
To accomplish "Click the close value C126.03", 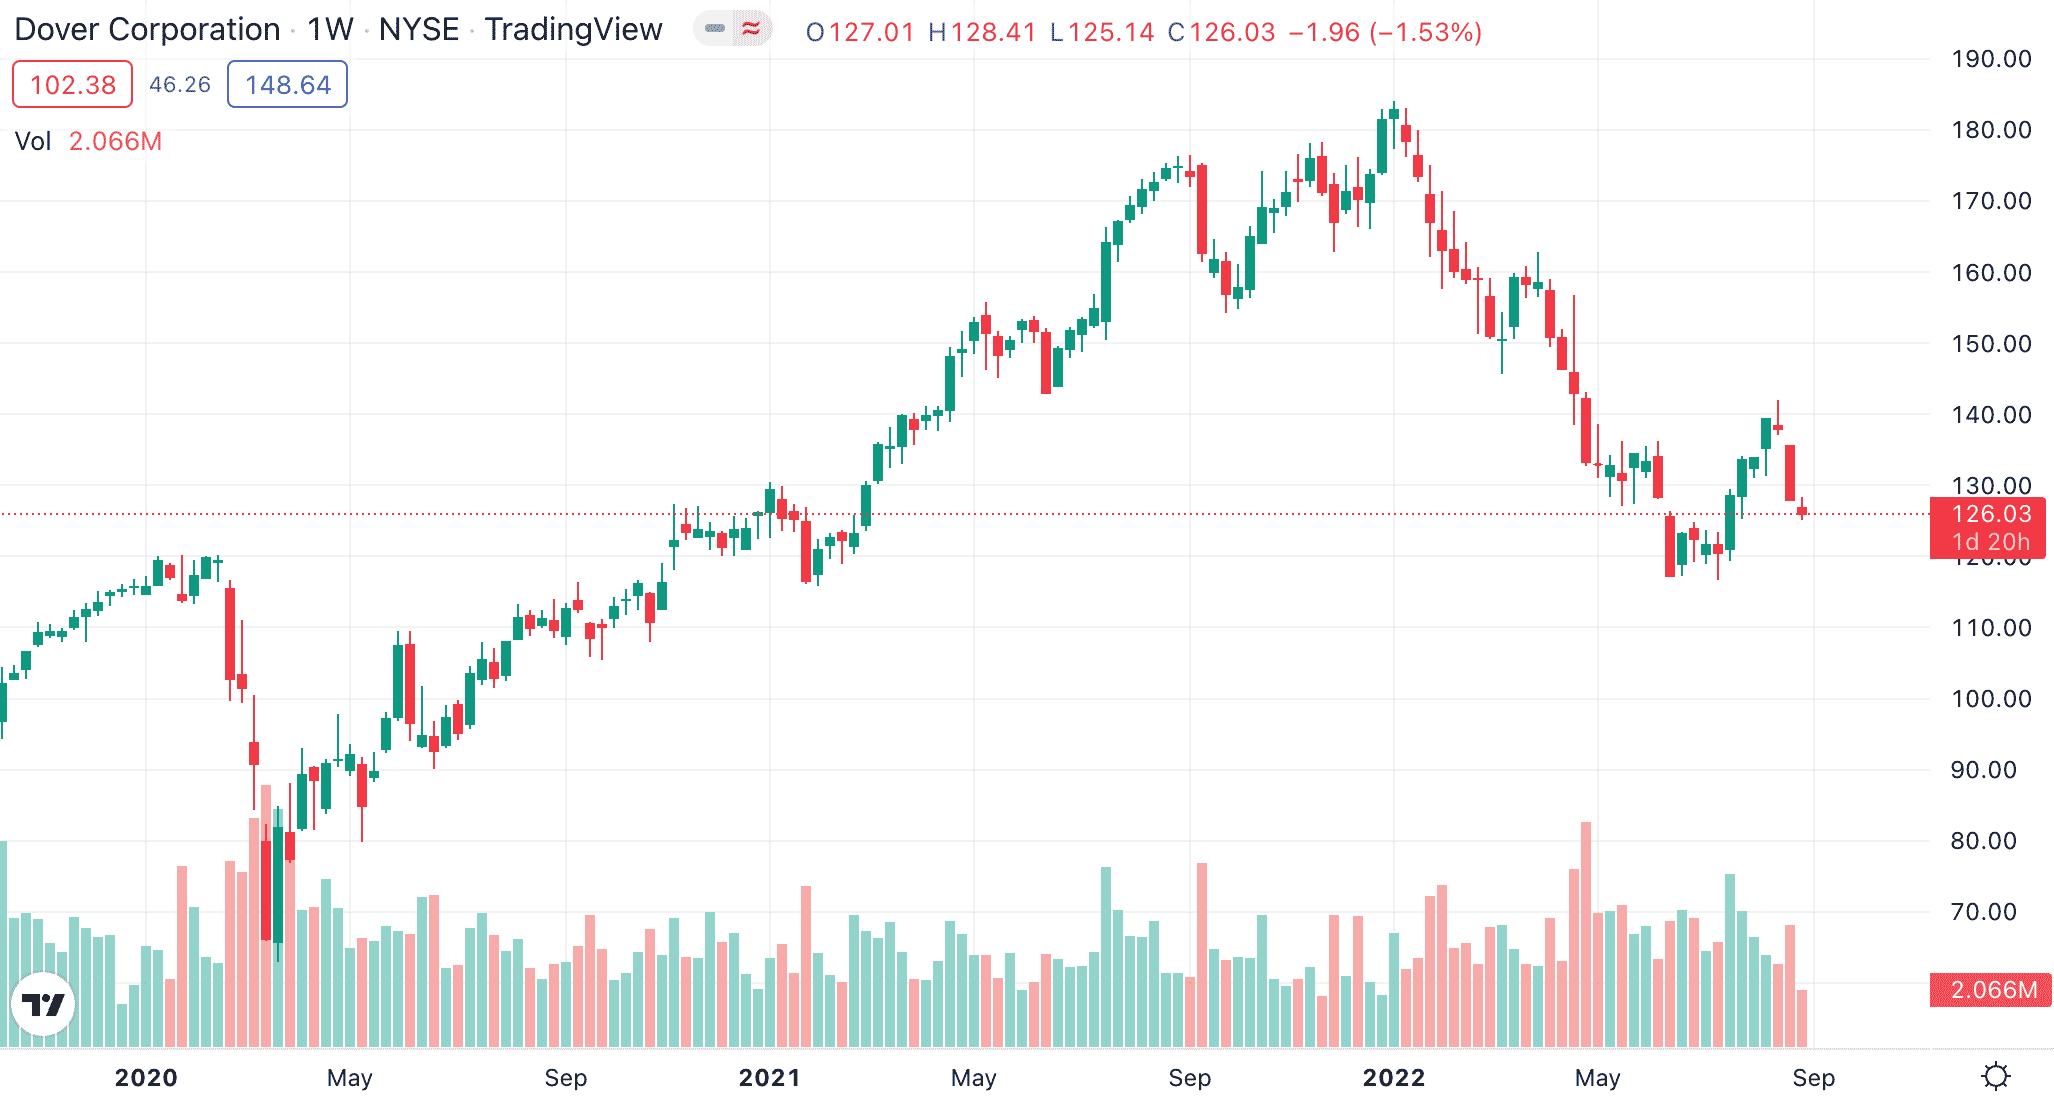I will pos(1222,32).
